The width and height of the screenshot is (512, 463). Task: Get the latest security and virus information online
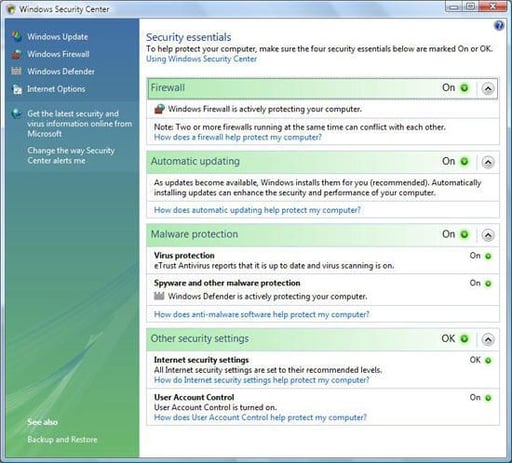pyautogui.click(x=80, y=124)
